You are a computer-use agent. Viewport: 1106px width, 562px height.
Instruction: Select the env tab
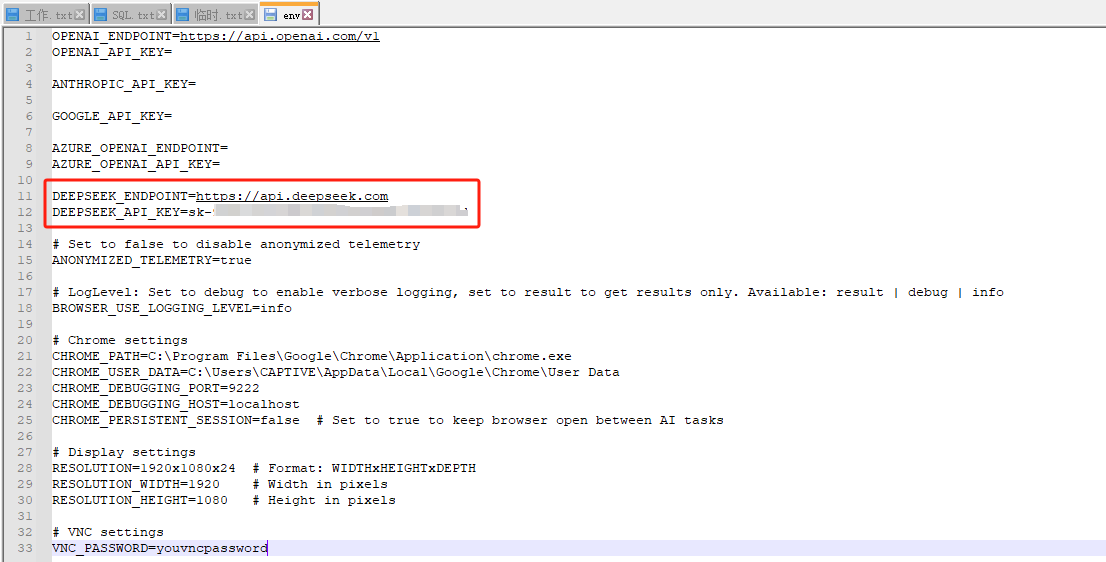click(x=289, y=13)
